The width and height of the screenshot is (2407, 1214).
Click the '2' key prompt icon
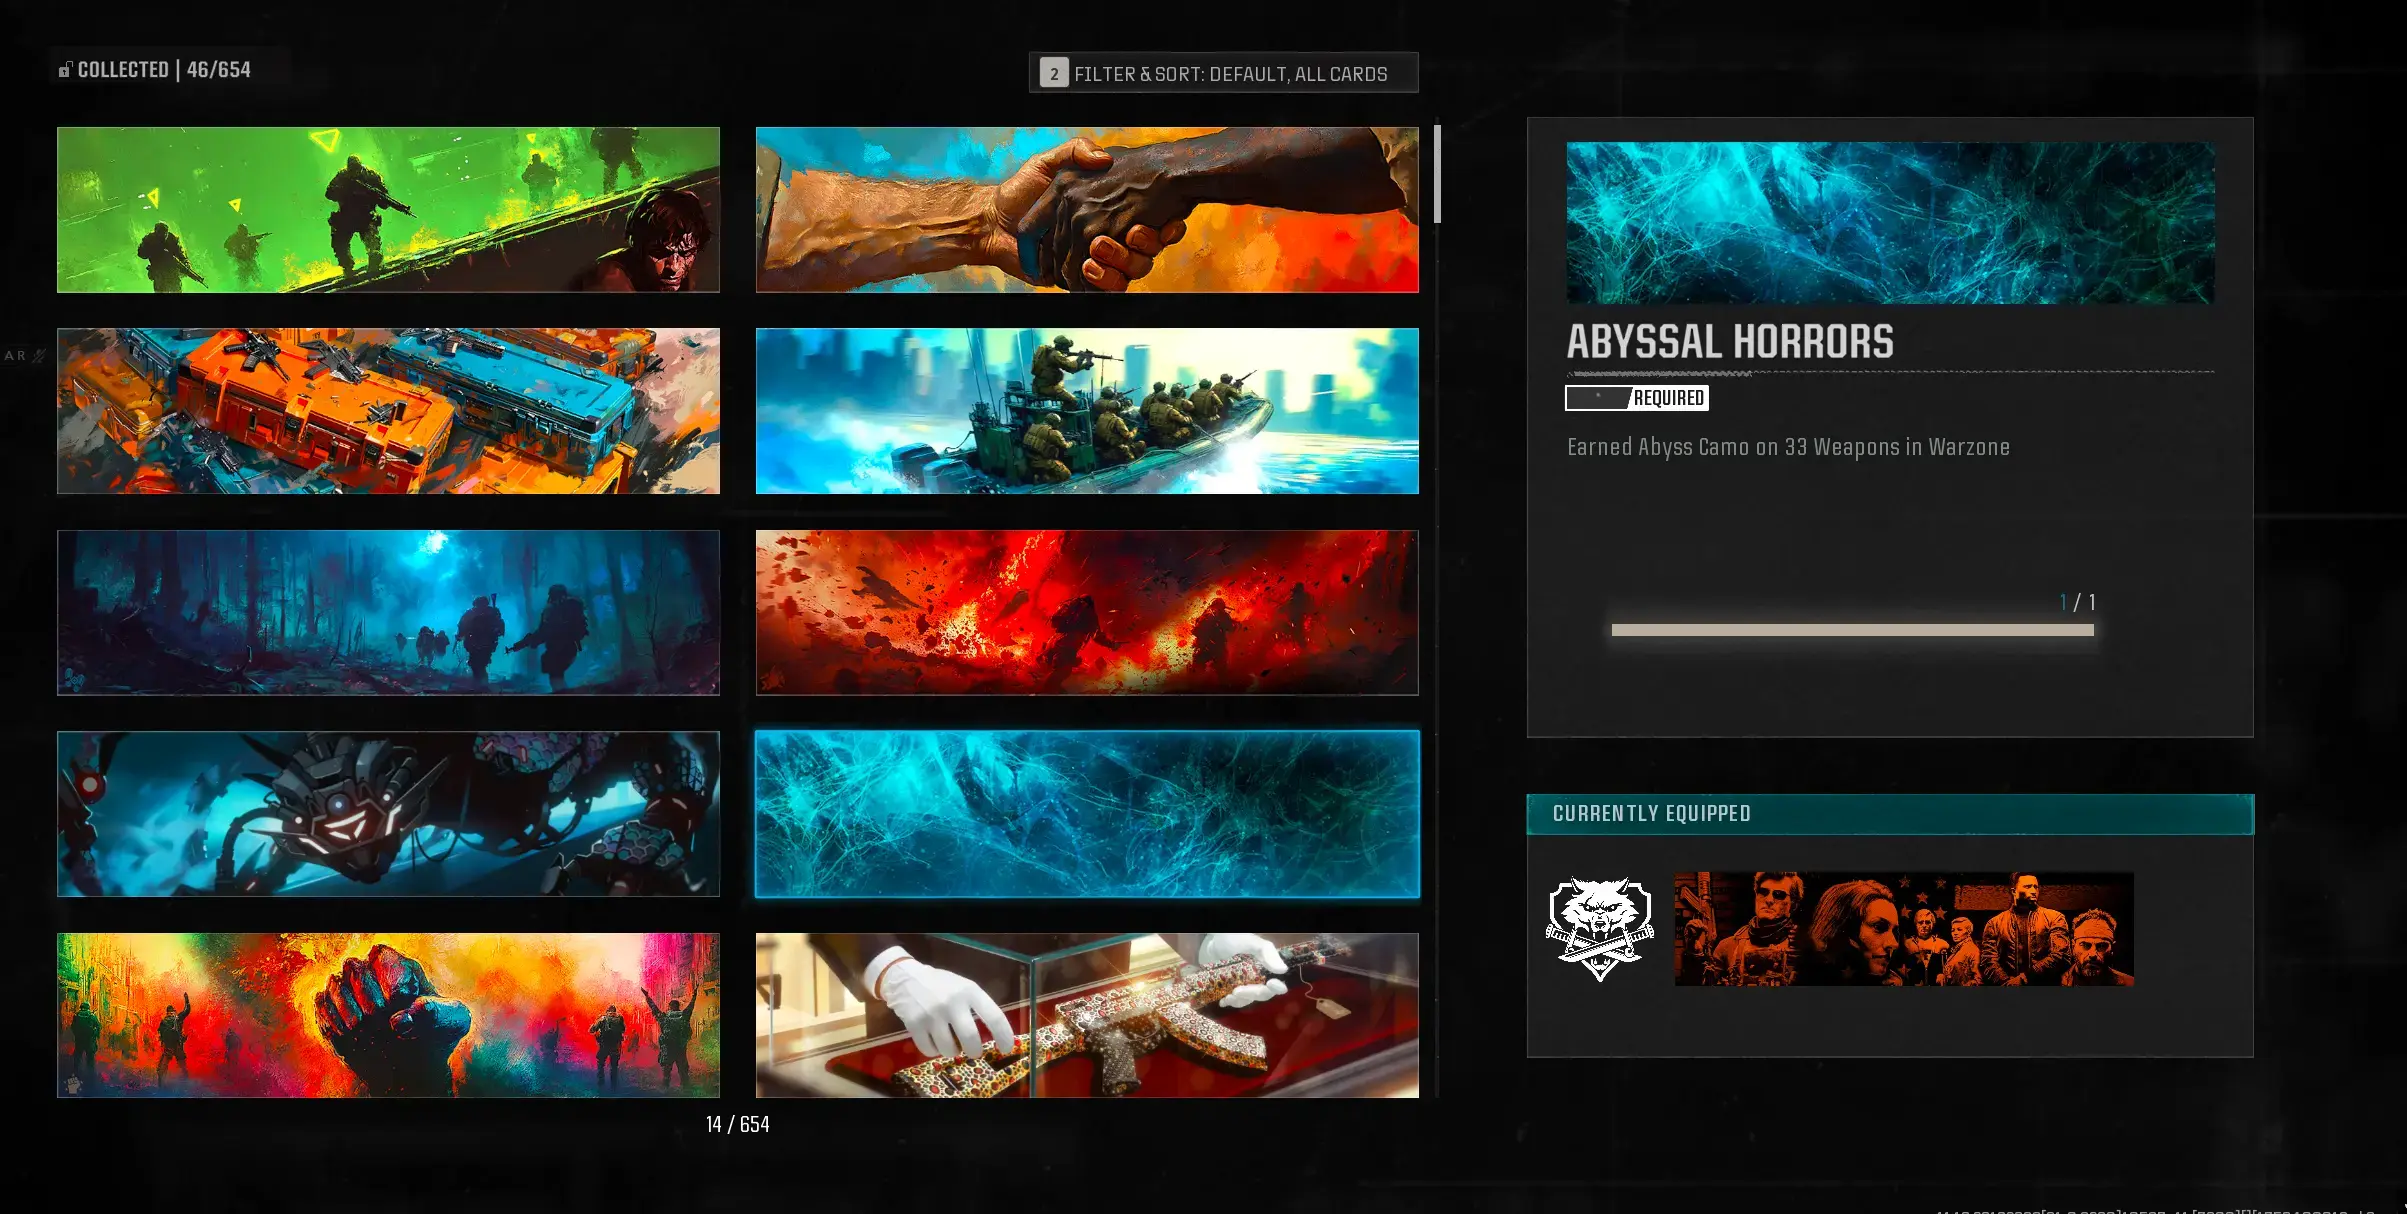click(1053, 73)
